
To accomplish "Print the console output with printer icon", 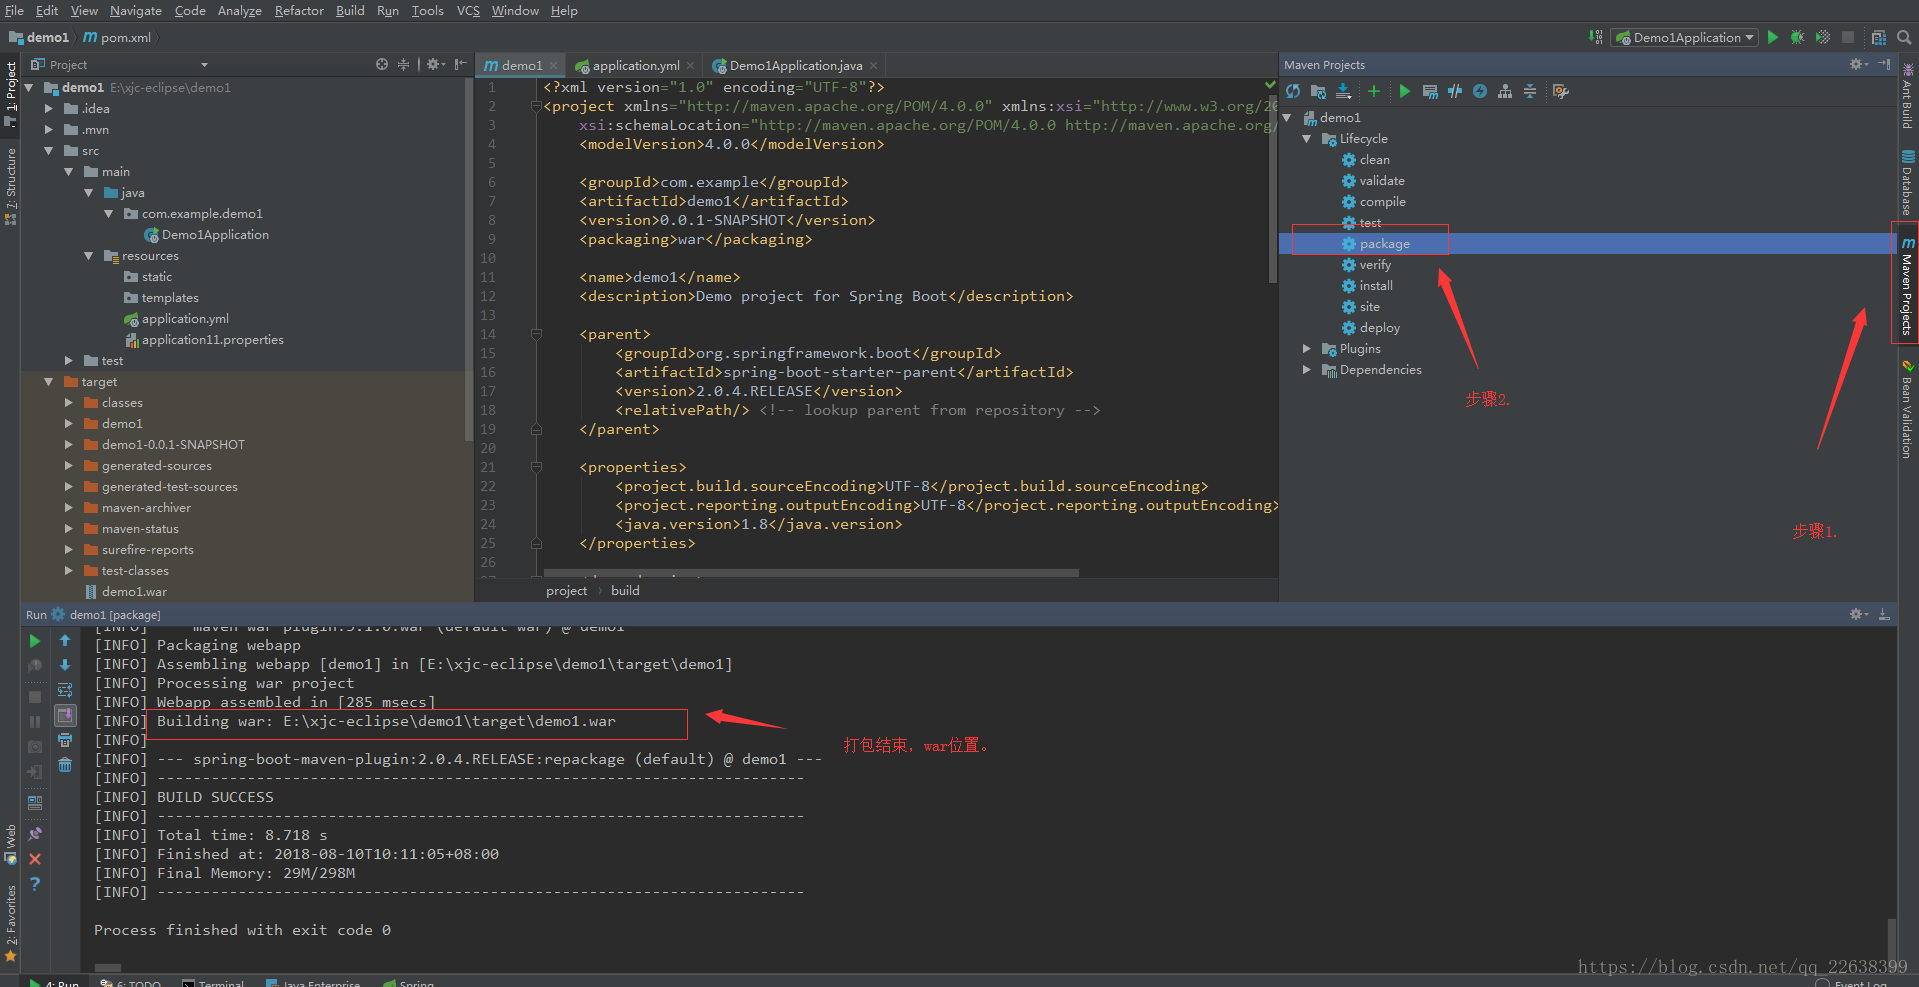I will 65,740.
